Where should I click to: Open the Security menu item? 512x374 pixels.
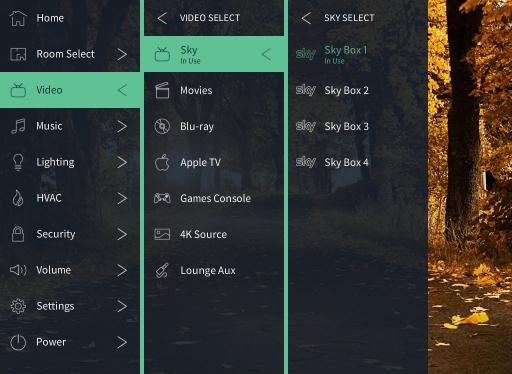tap(70, 234)
